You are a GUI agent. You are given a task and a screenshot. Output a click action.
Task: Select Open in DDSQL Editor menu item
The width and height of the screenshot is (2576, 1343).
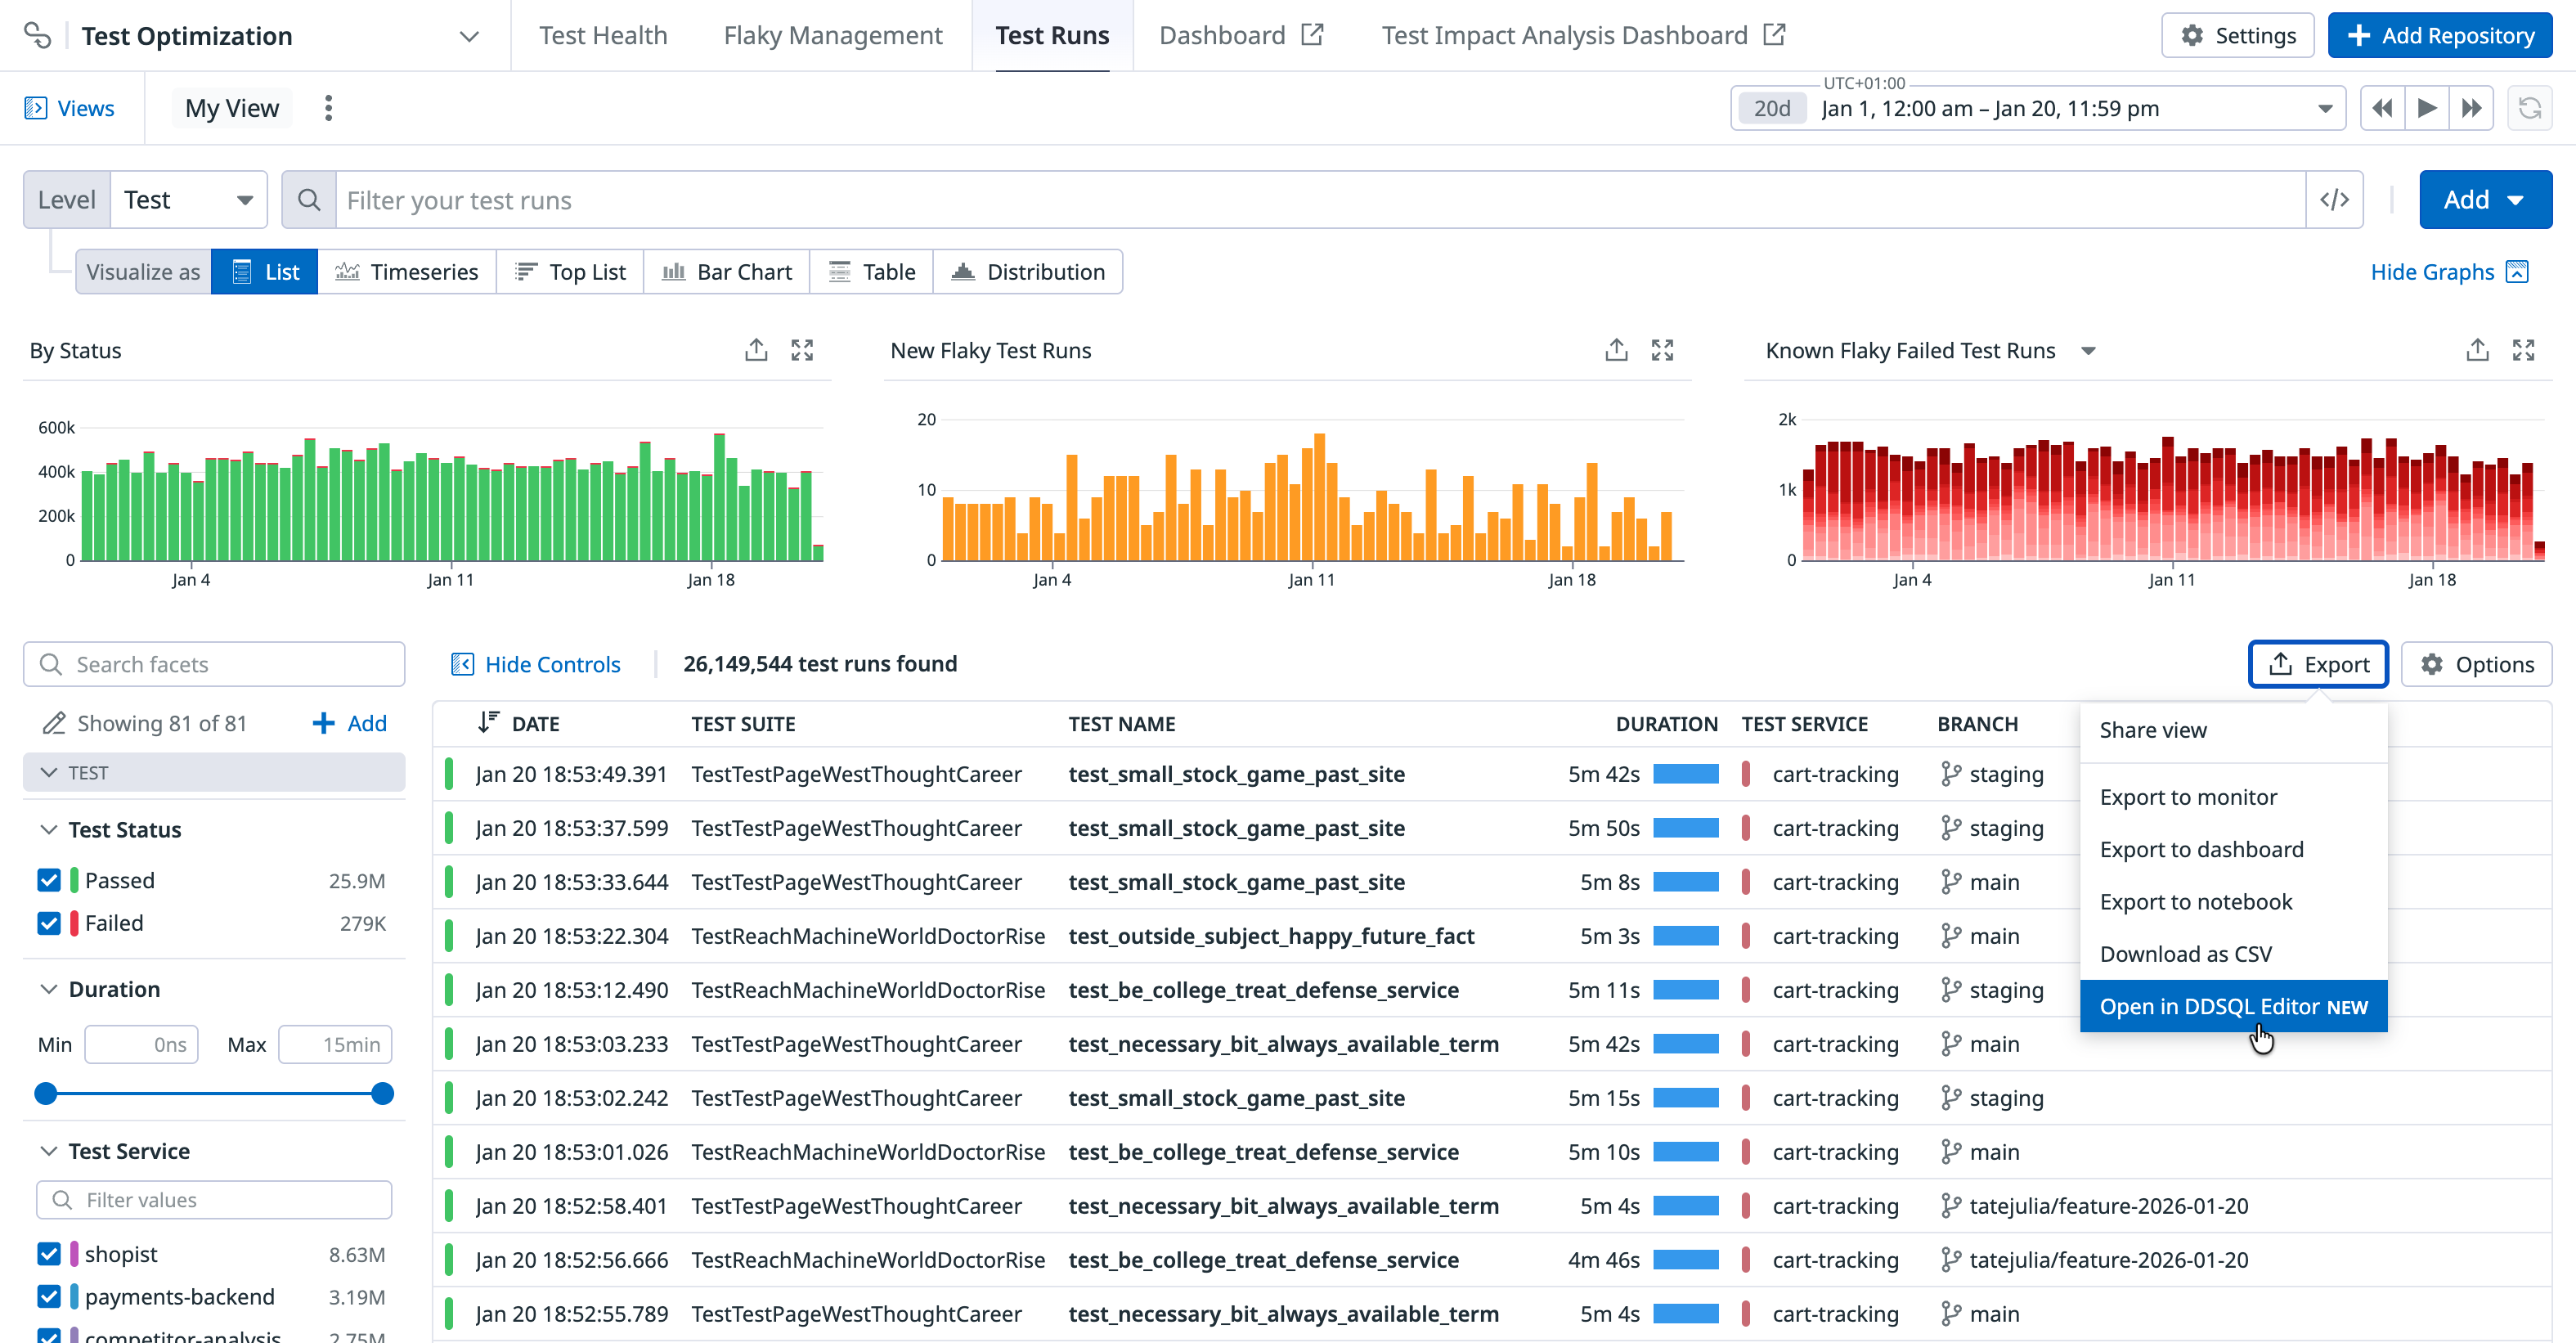pos(2232,1006)
